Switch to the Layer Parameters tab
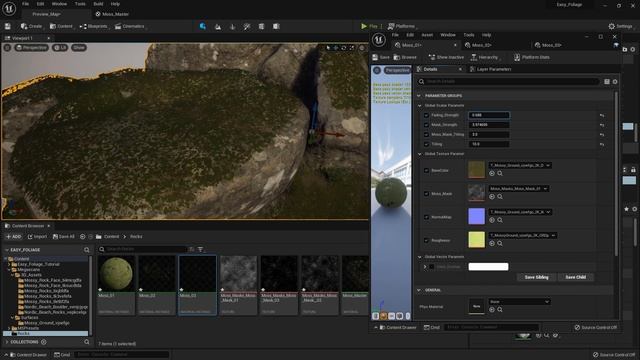The height and width of the screenshot is (360, 640). pyautogui.click(x=490, y=69)
